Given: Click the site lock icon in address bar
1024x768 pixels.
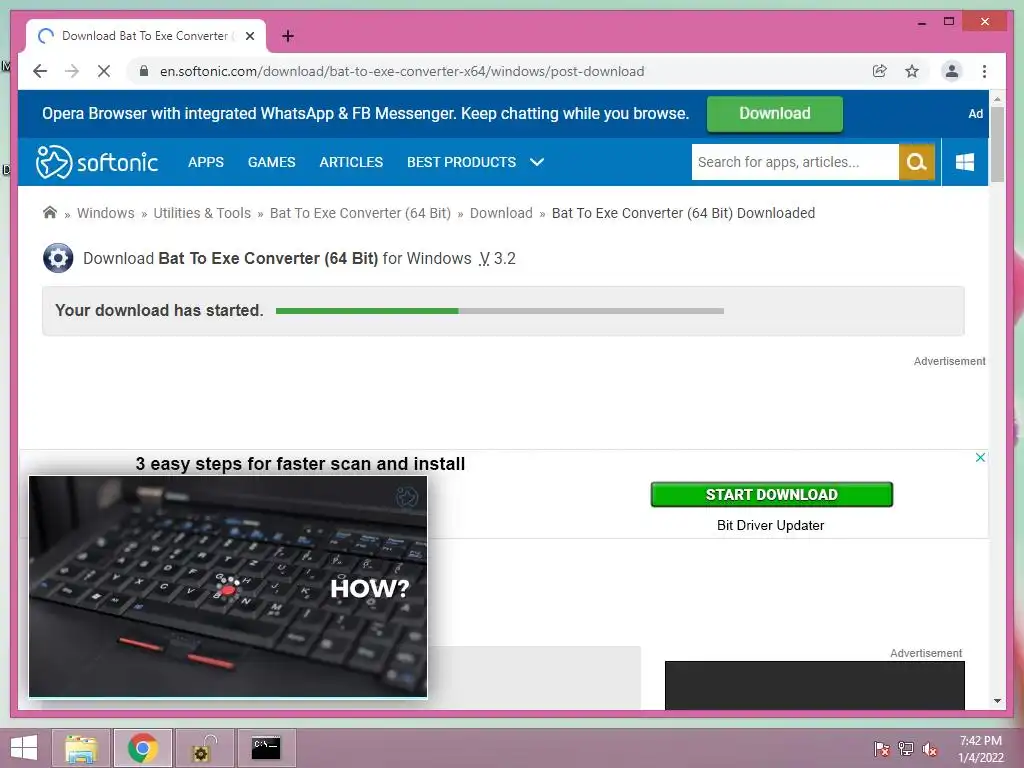Looking at the screenshot, I should coord(144,71).
